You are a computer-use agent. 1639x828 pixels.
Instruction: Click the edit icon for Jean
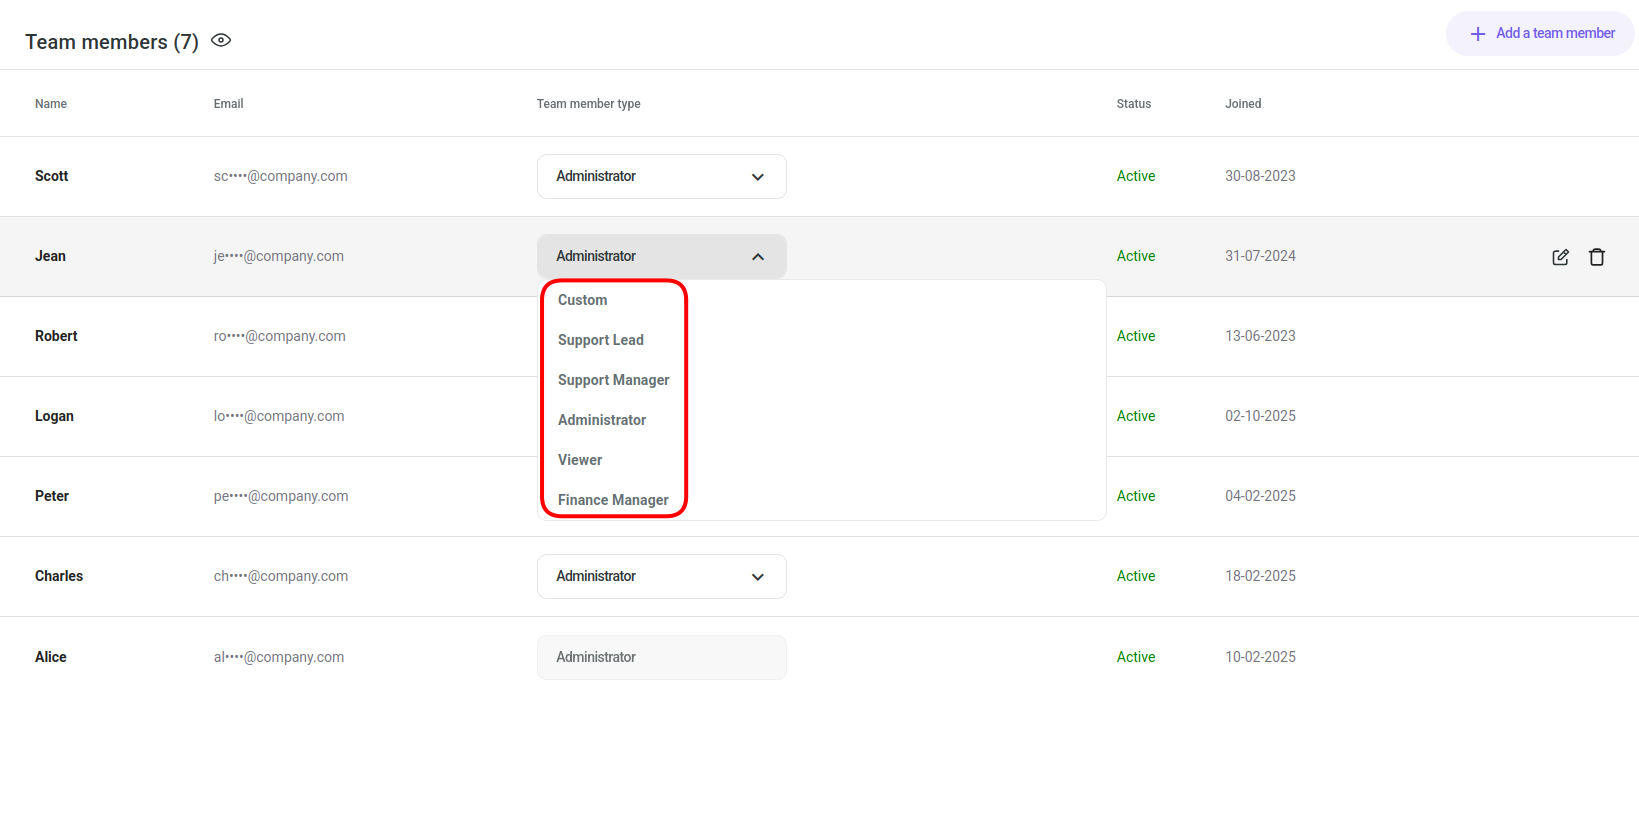click(x=1560, y=257)
